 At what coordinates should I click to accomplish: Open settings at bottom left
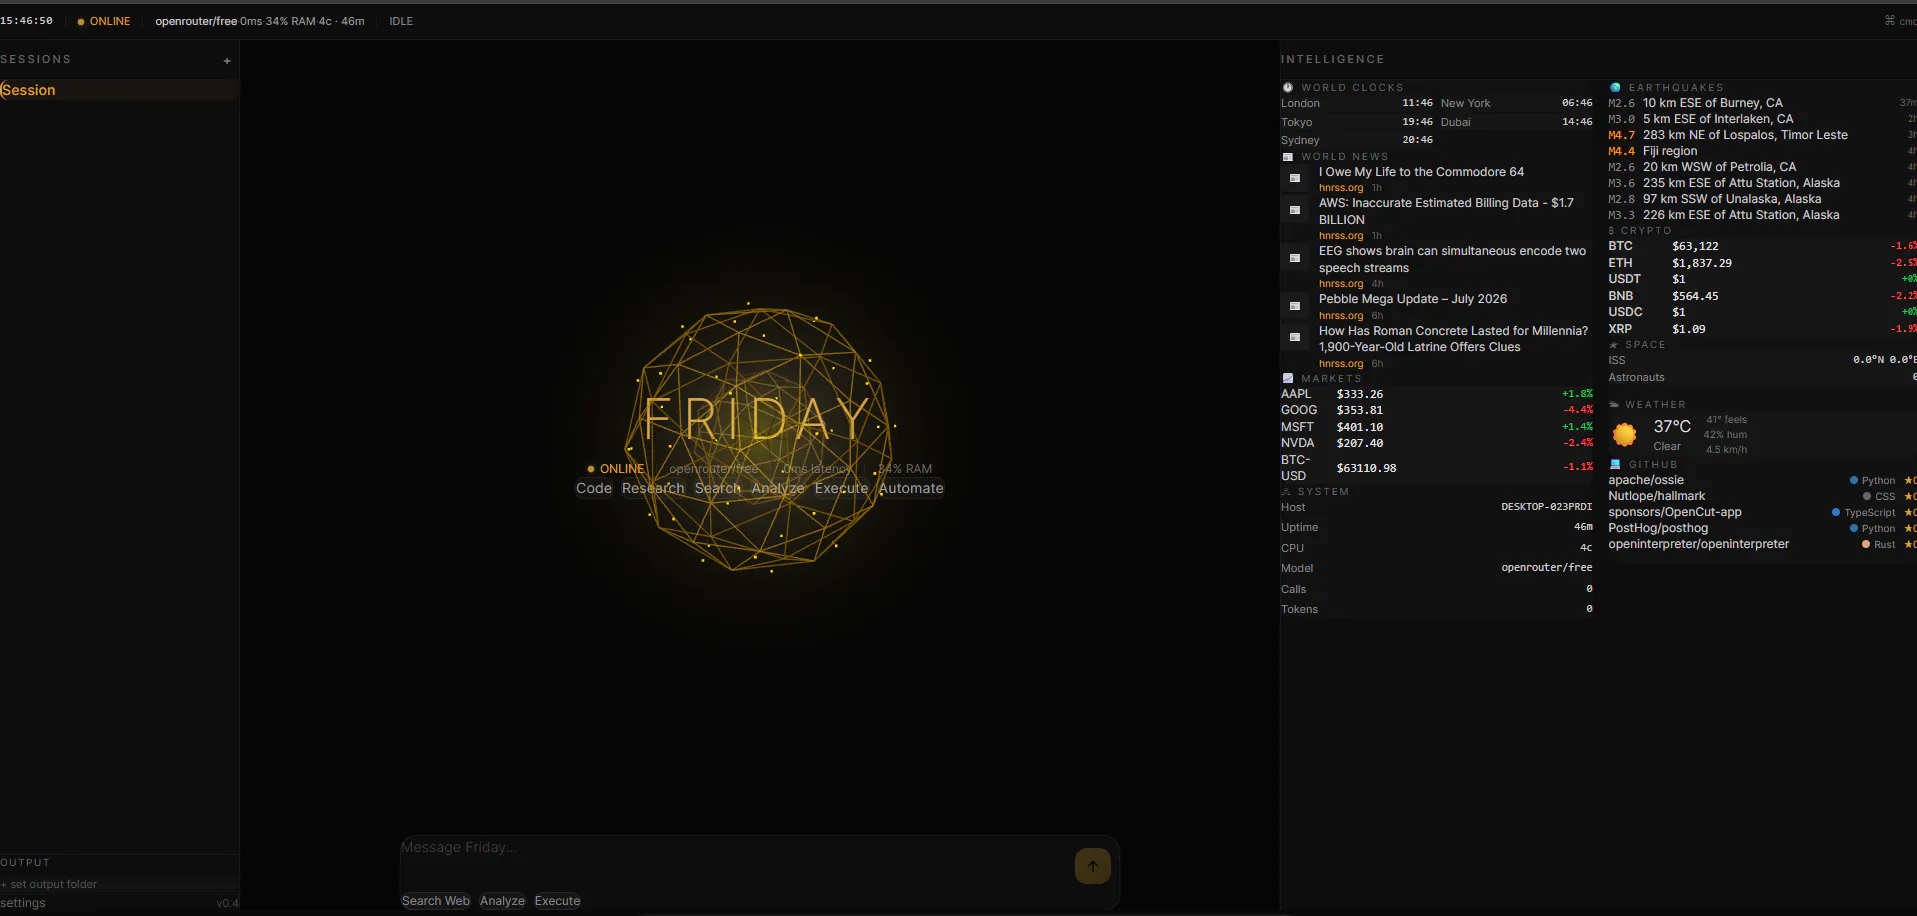click(23, 903)
